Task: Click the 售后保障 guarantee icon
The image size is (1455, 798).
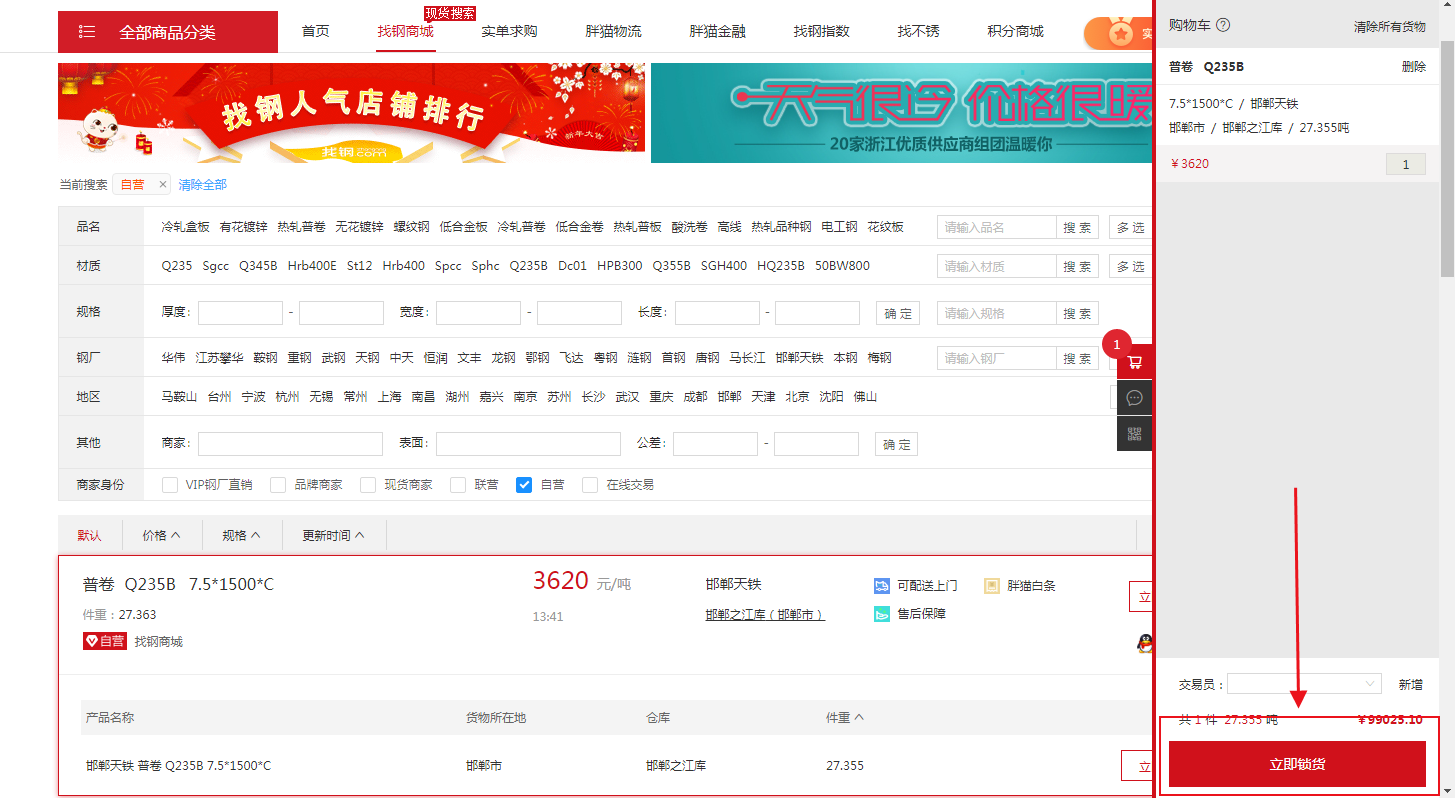Action: [882, 614]
